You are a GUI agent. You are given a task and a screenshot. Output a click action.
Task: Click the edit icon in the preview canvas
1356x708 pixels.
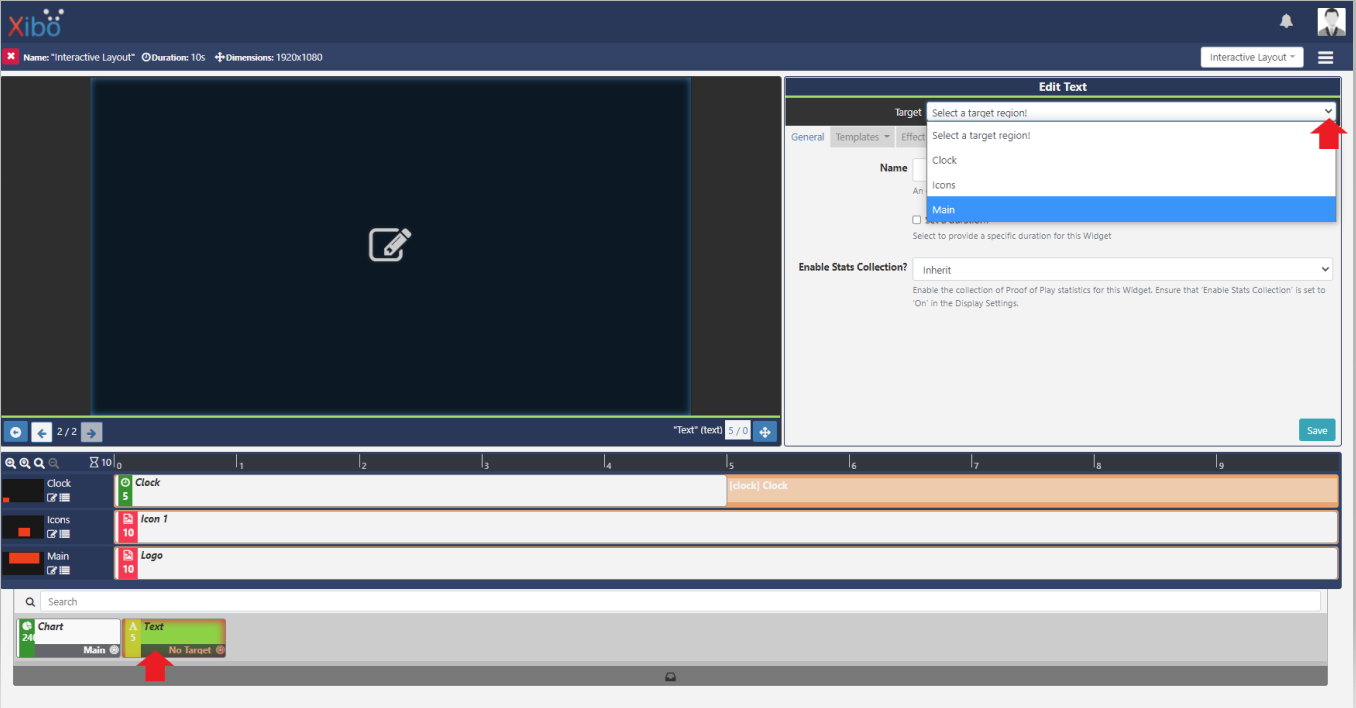[390, 245]
